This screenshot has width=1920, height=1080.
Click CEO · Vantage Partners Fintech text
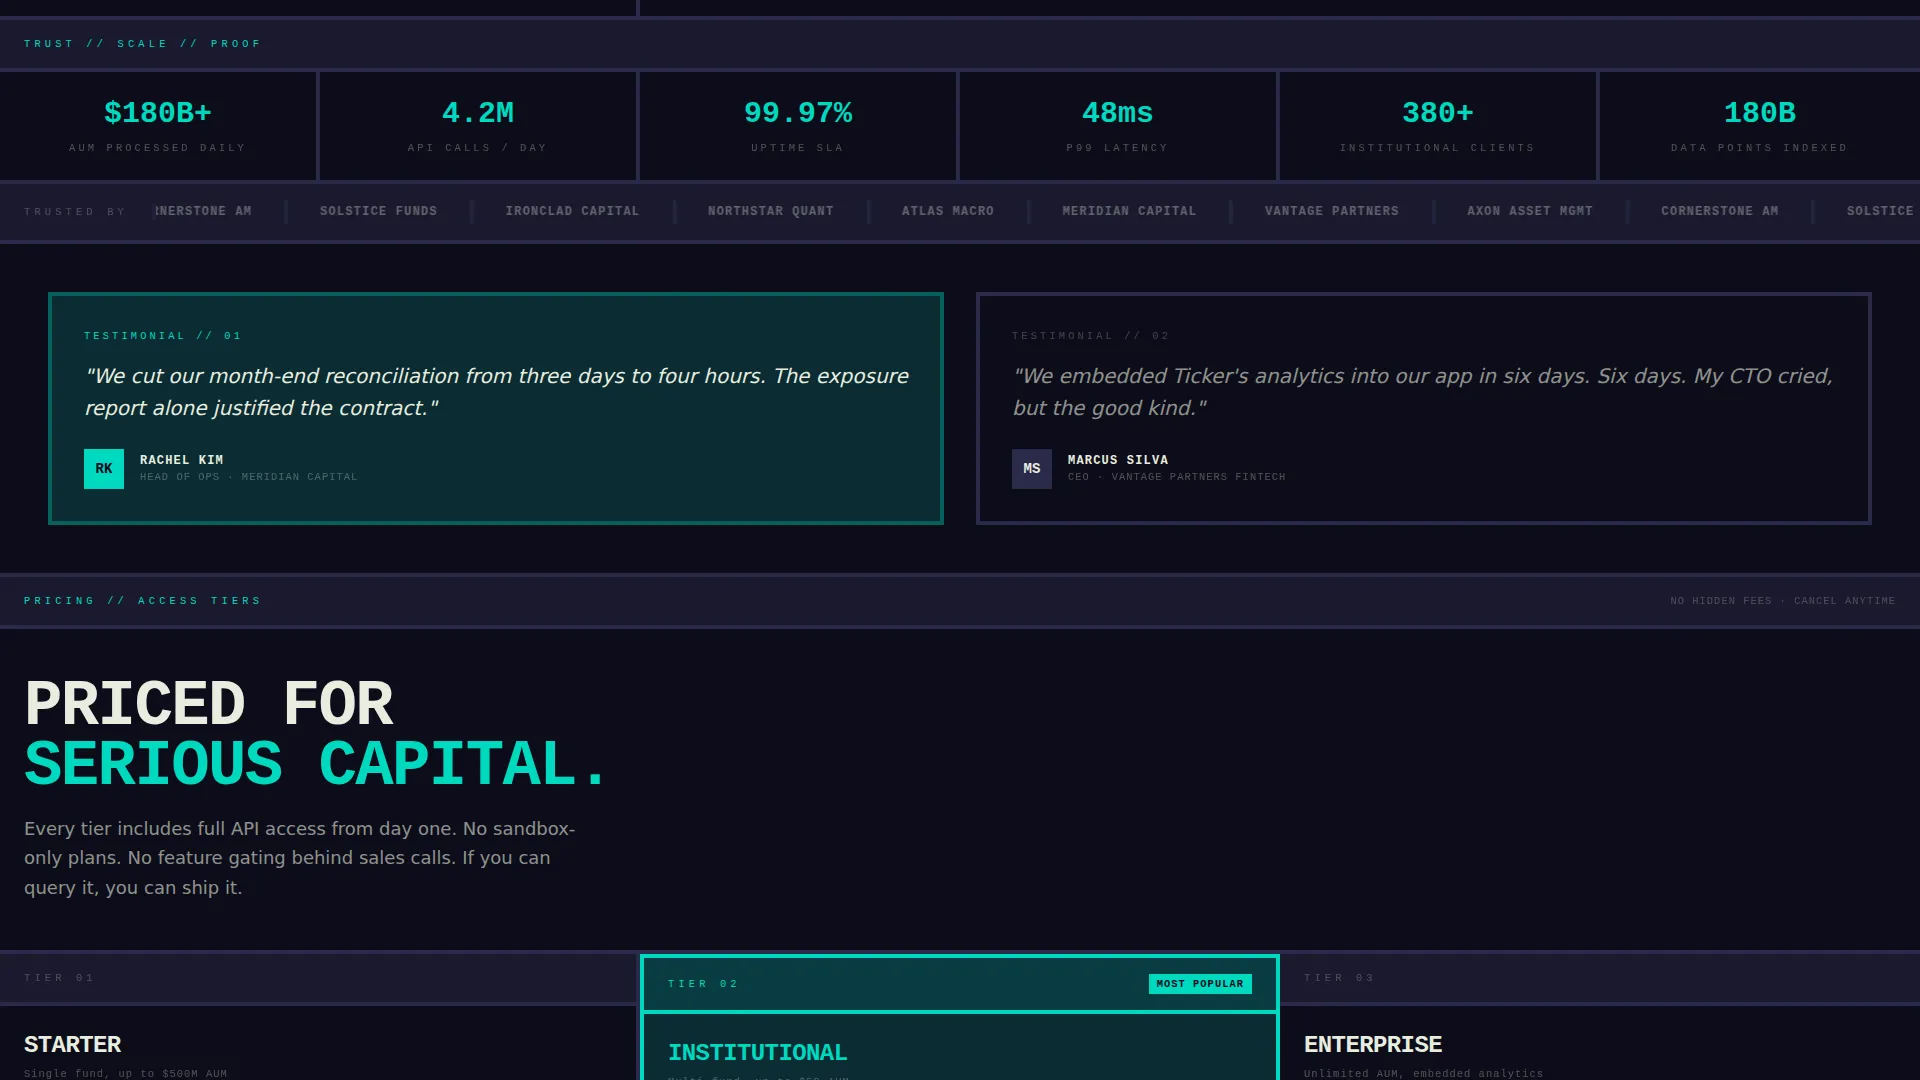(x=1177, y=477)
